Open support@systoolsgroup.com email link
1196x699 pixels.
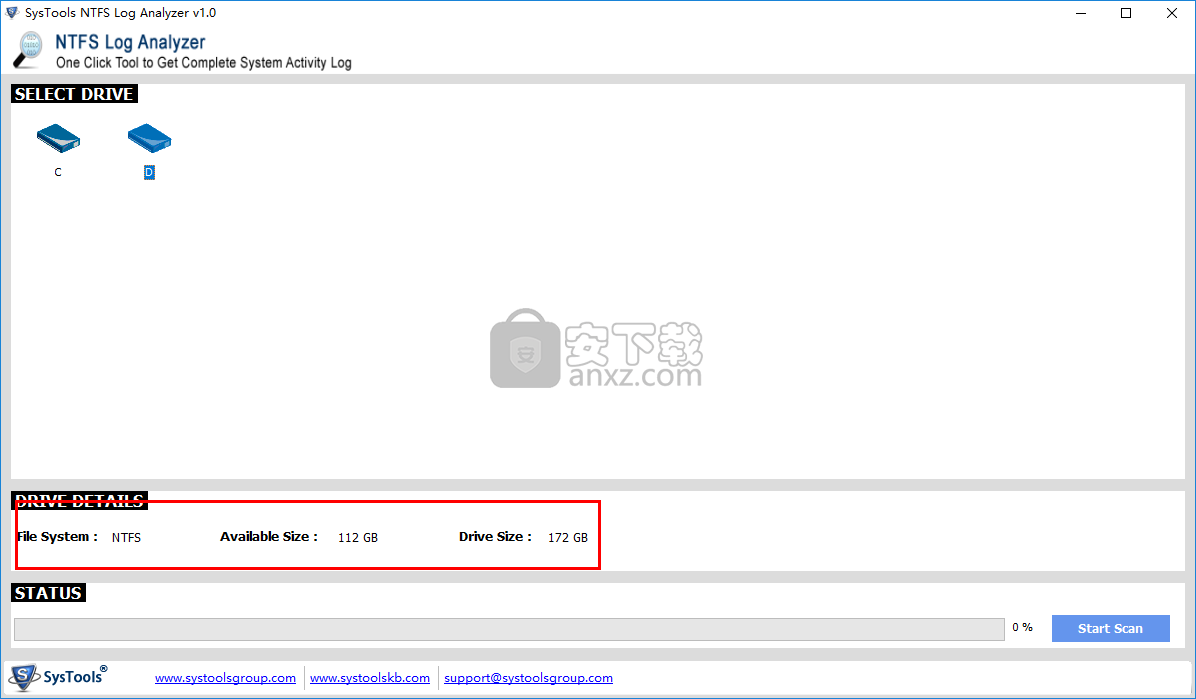click(529, 678)
